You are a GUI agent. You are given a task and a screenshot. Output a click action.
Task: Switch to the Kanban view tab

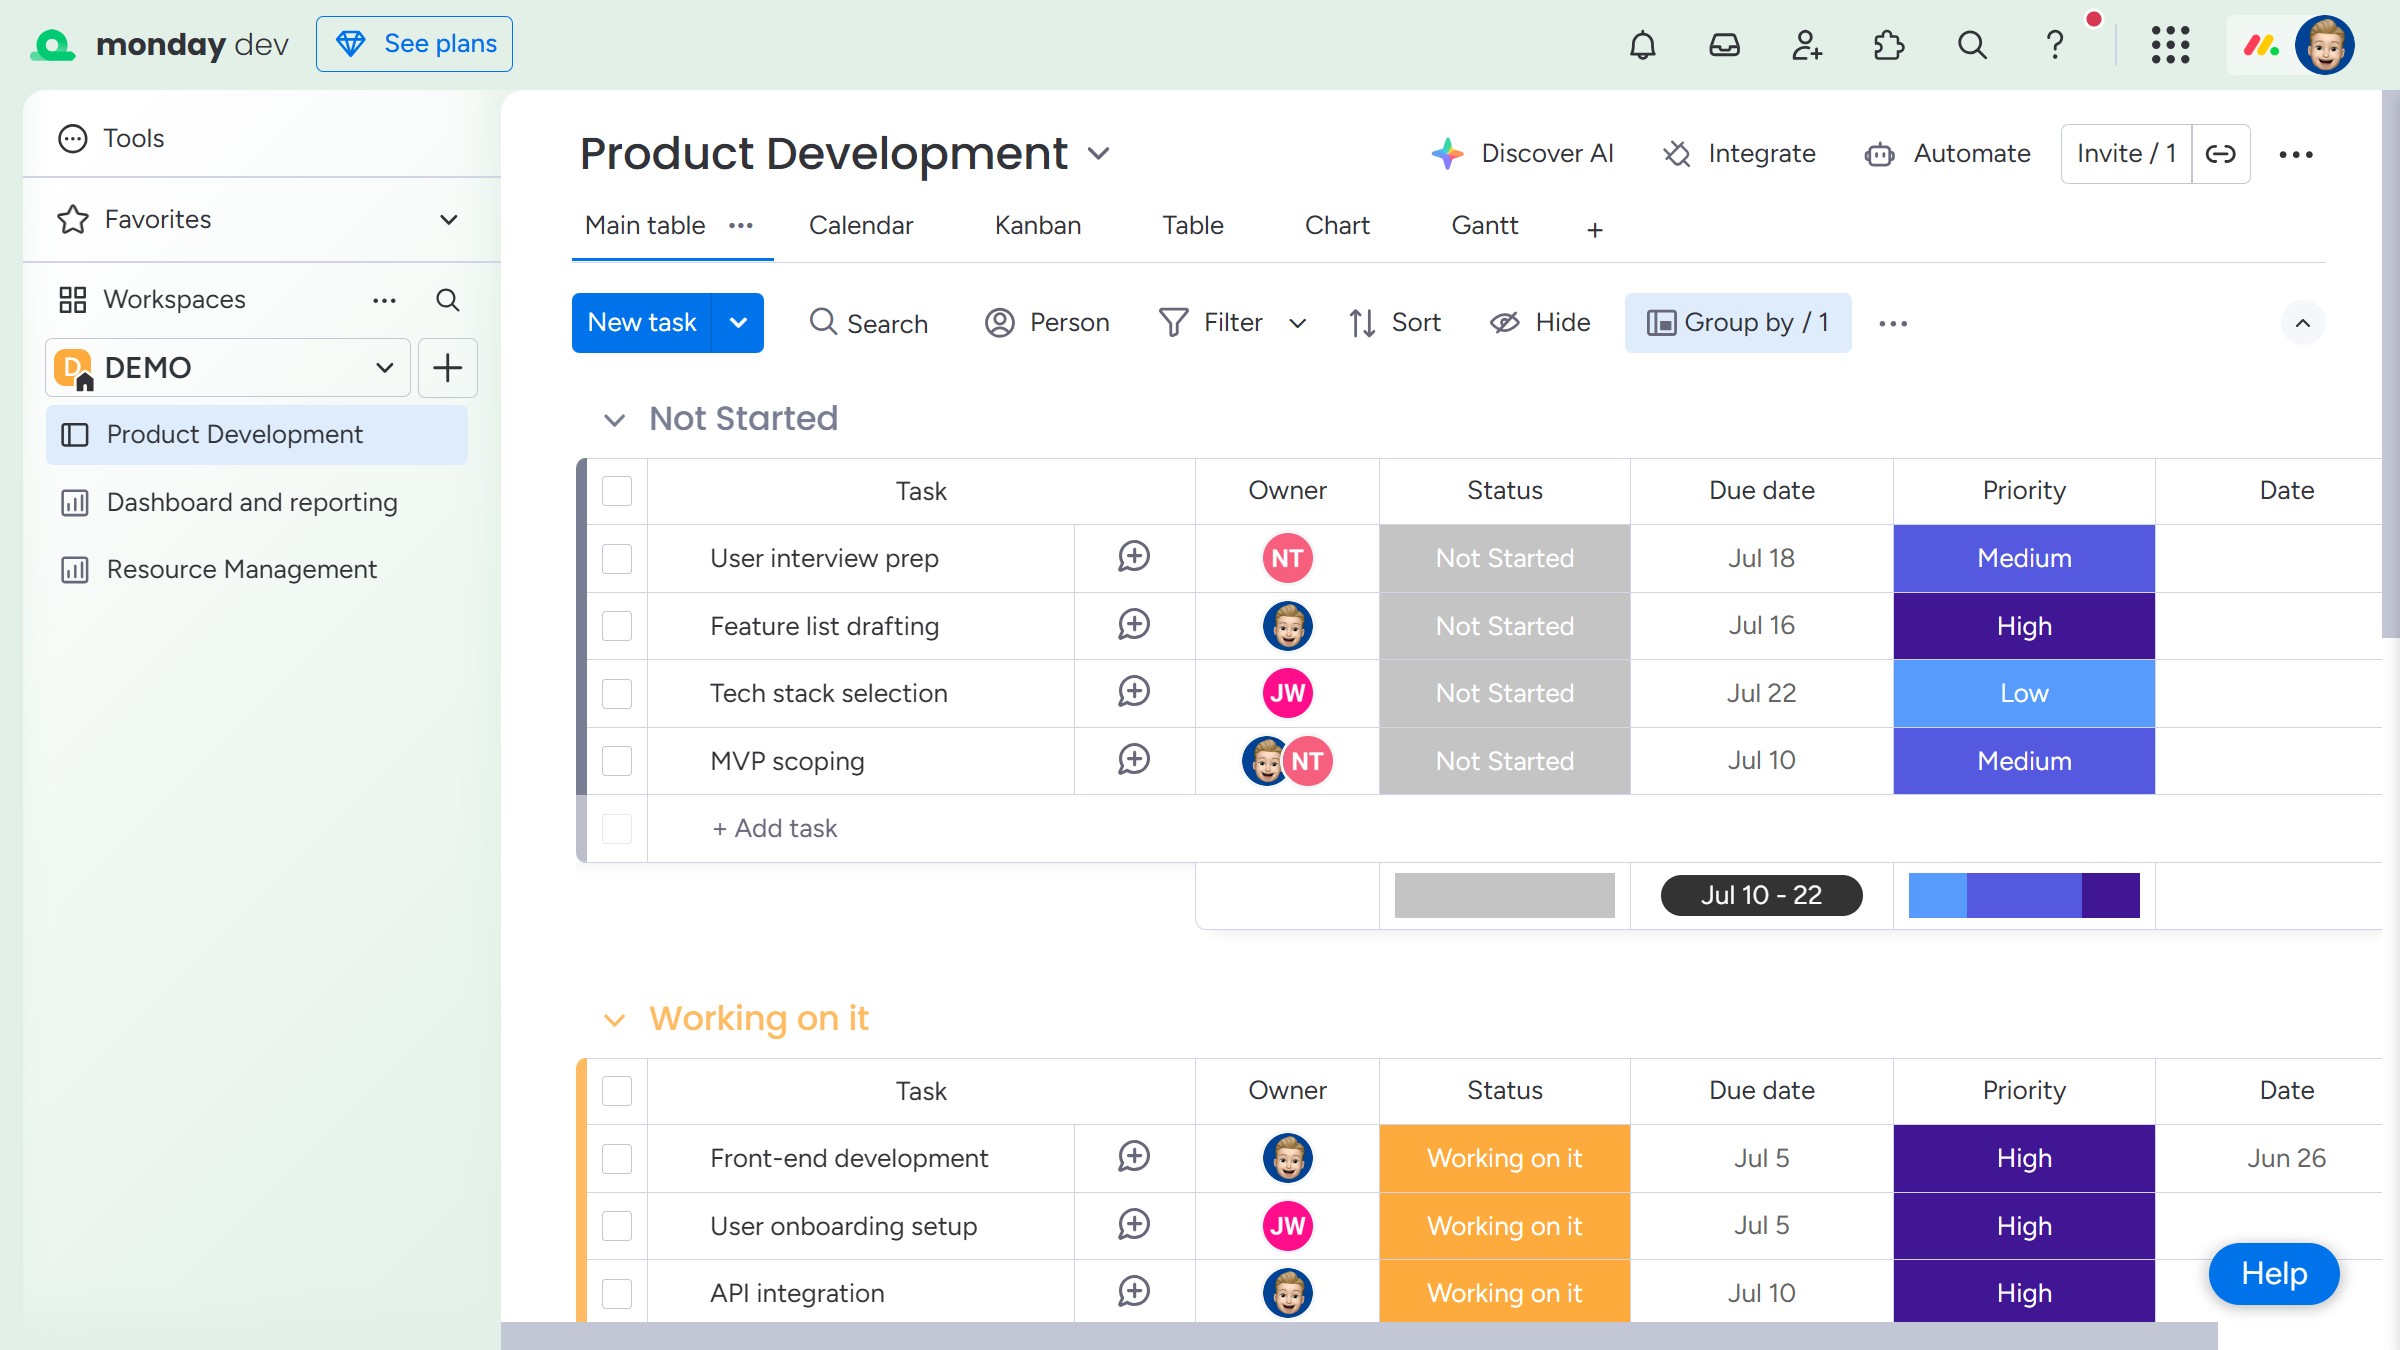tap(1037, 226)
